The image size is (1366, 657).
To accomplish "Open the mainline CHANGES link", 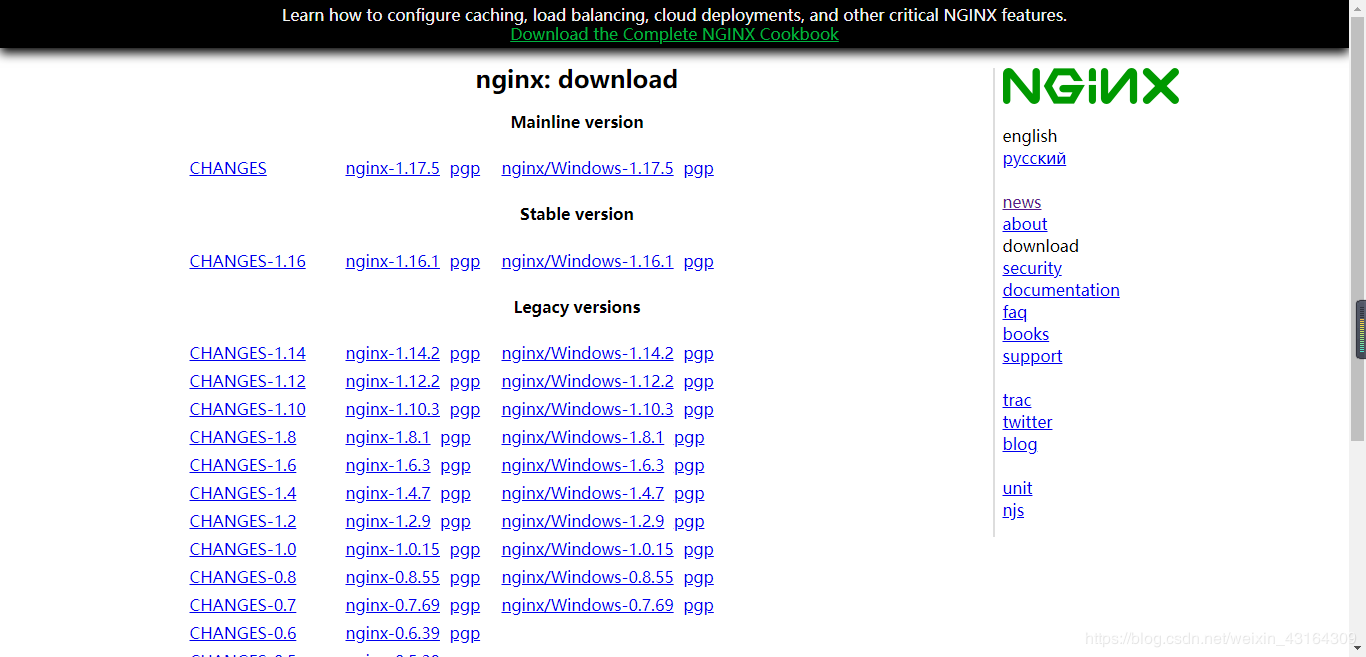I will coord(228,168).
